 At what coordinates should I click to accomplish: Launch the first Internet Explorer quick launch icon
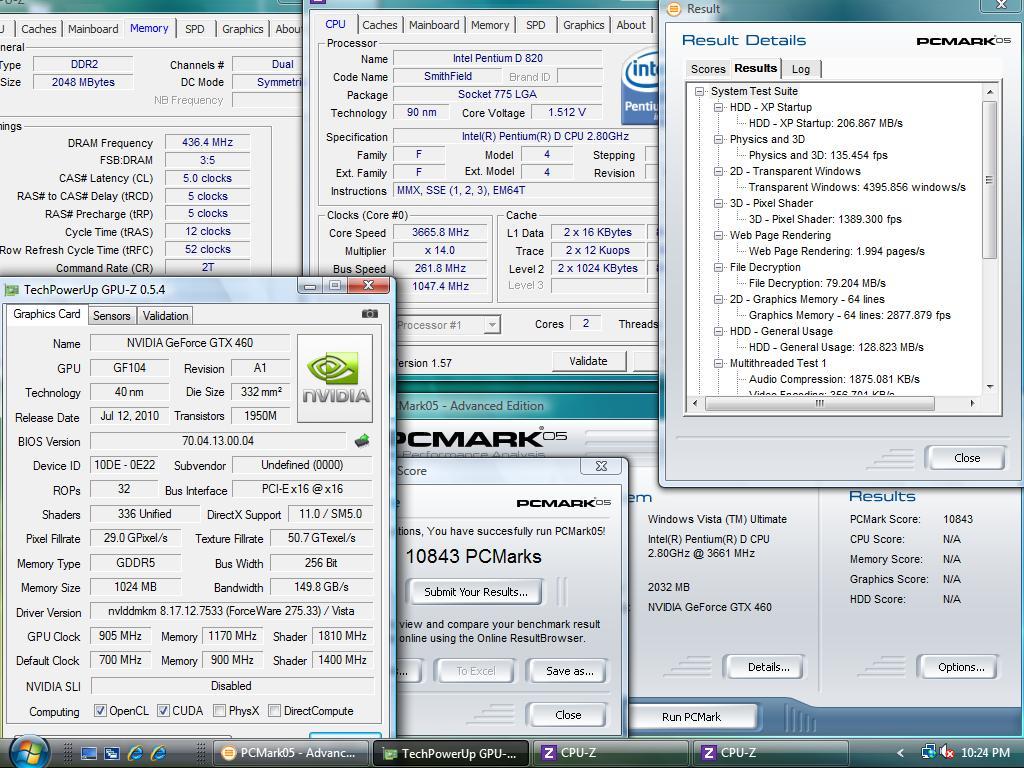(x=135, y=753)
